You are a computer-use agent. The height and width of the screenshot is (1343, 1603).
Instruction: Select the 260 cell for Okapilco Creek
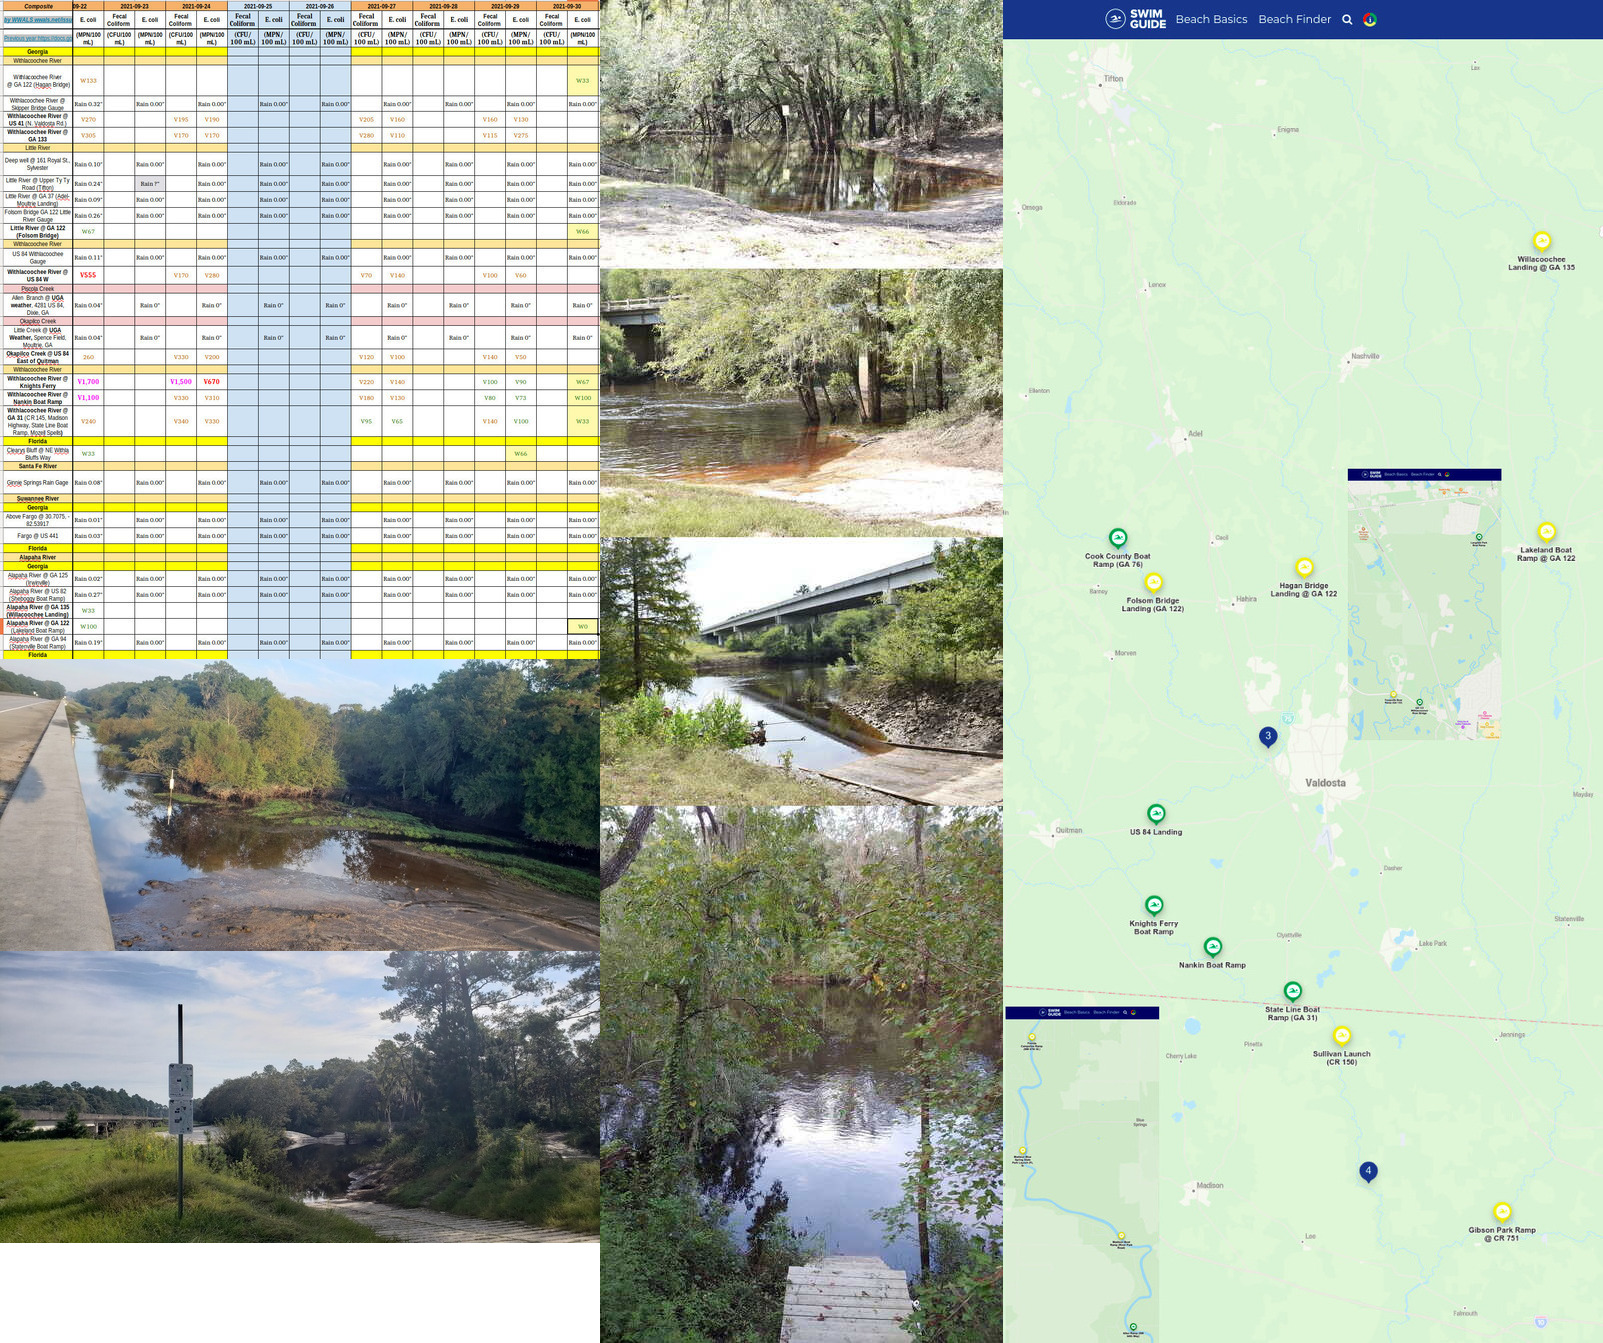click(x=88, y=357)
